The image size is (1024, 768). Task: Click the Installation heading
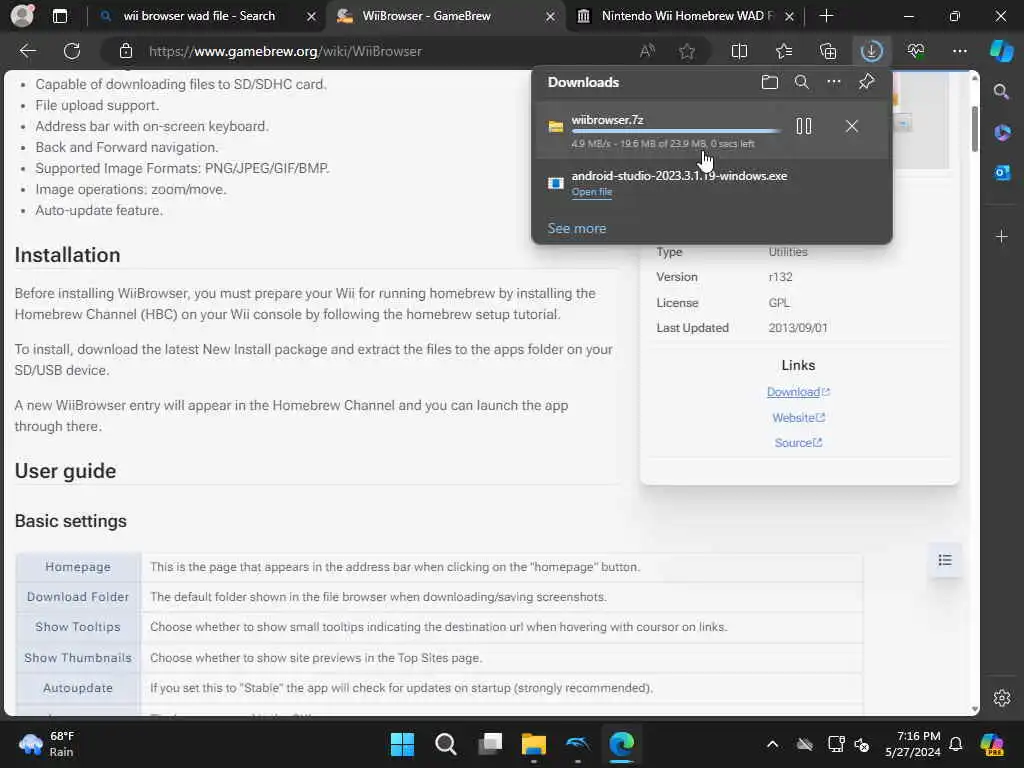pyautogui.click(x=67, y=255)
